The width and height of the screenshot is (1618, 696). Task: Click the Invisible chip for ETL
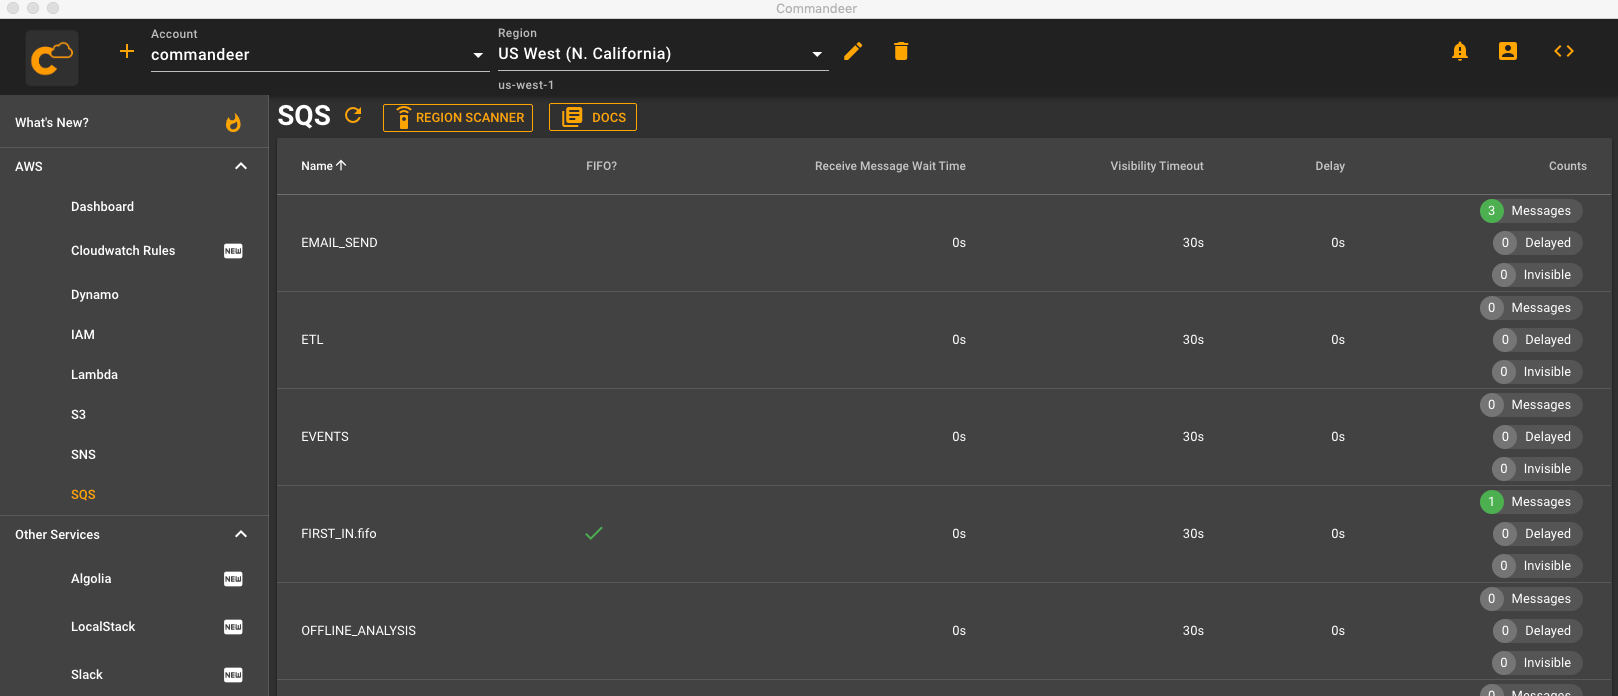(1537, 372)
